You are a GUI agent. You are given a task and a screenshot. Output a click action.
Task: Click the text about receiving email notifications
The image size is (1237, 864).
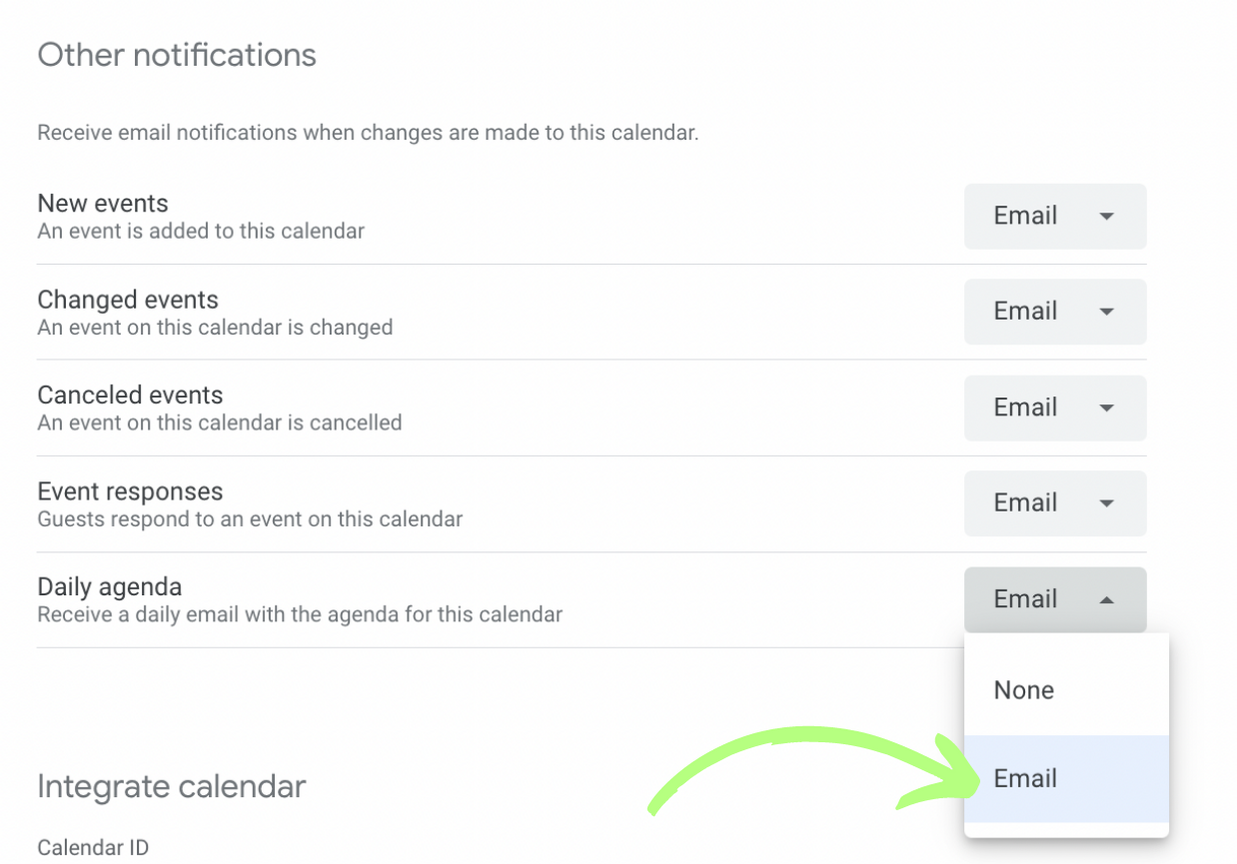pyautogui.click(x=367, y=132)
